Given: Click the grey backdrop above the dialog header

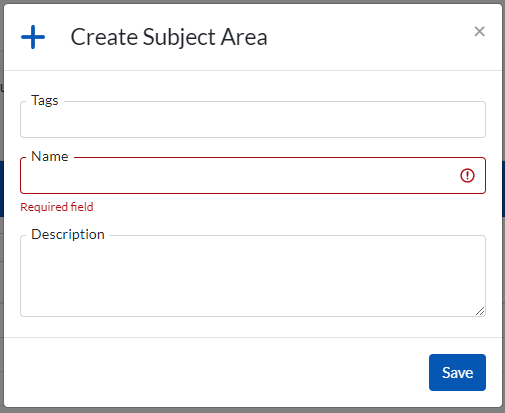Looking at the screenshot, I should coord(252,2).
